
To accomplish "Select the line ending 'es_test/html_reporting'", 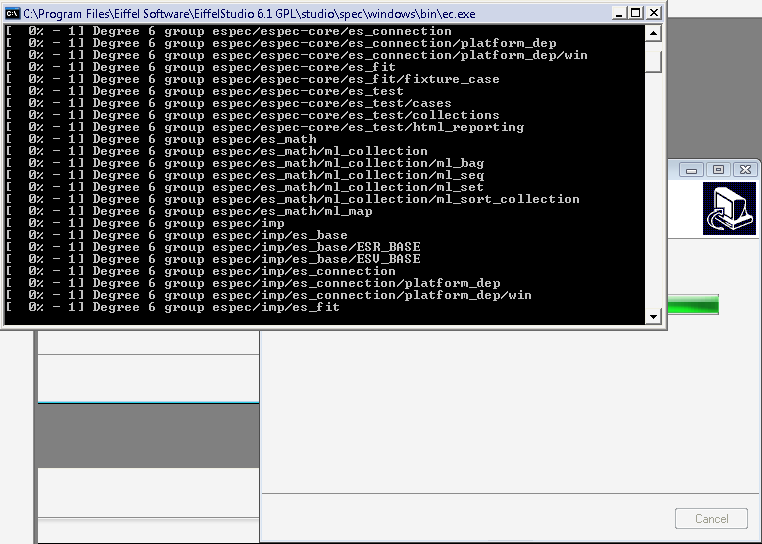I will 265,127.
